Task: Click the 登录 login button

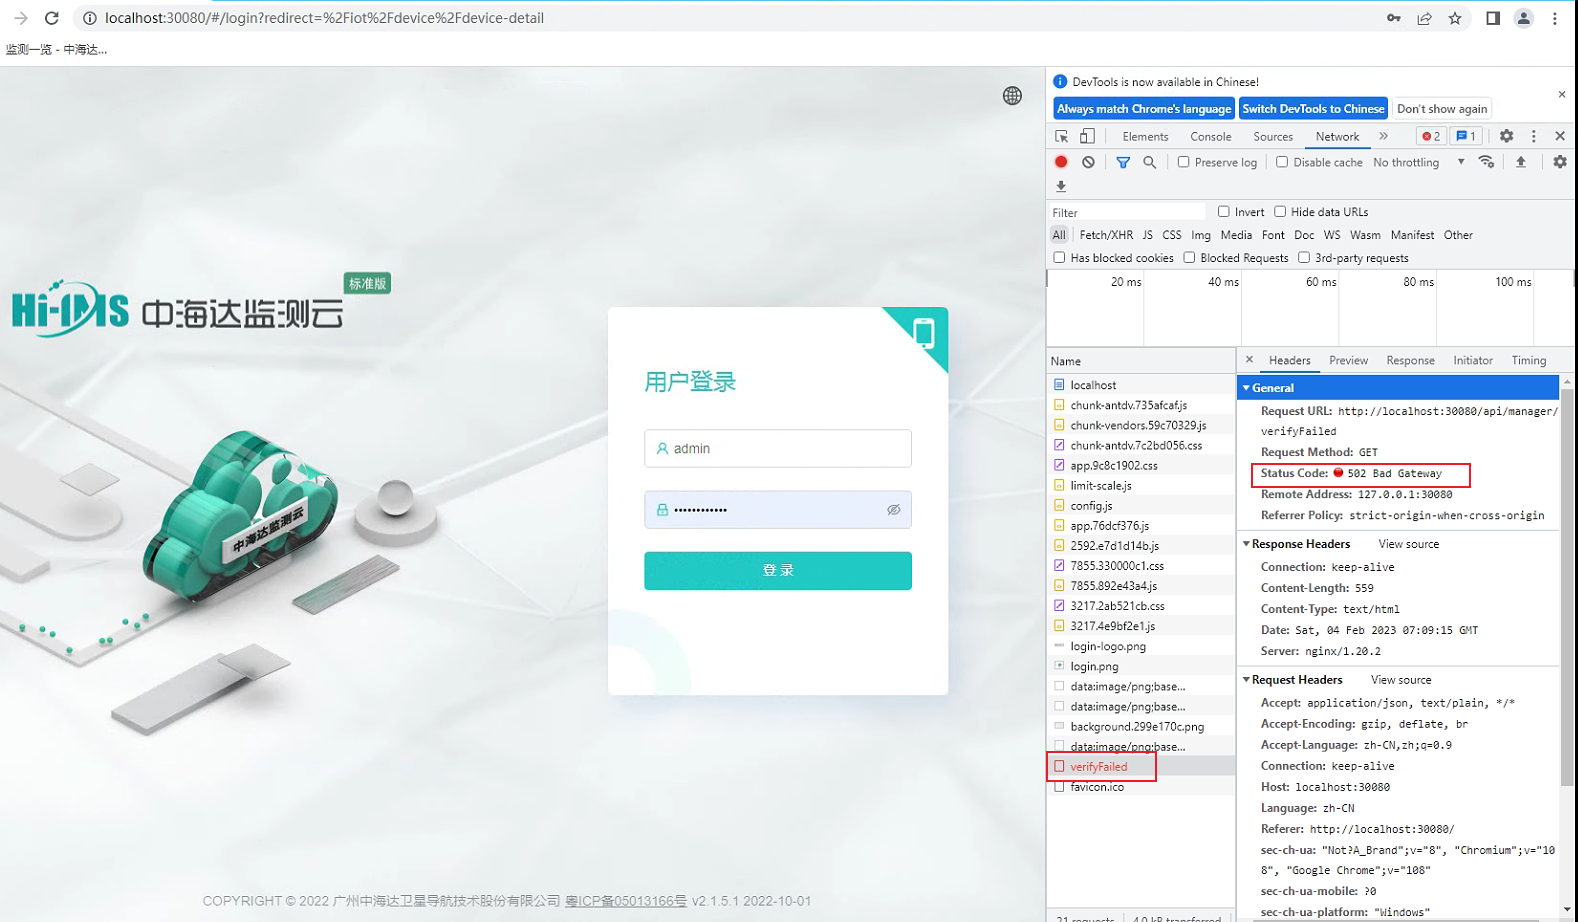Action: (x=777, y=570)
